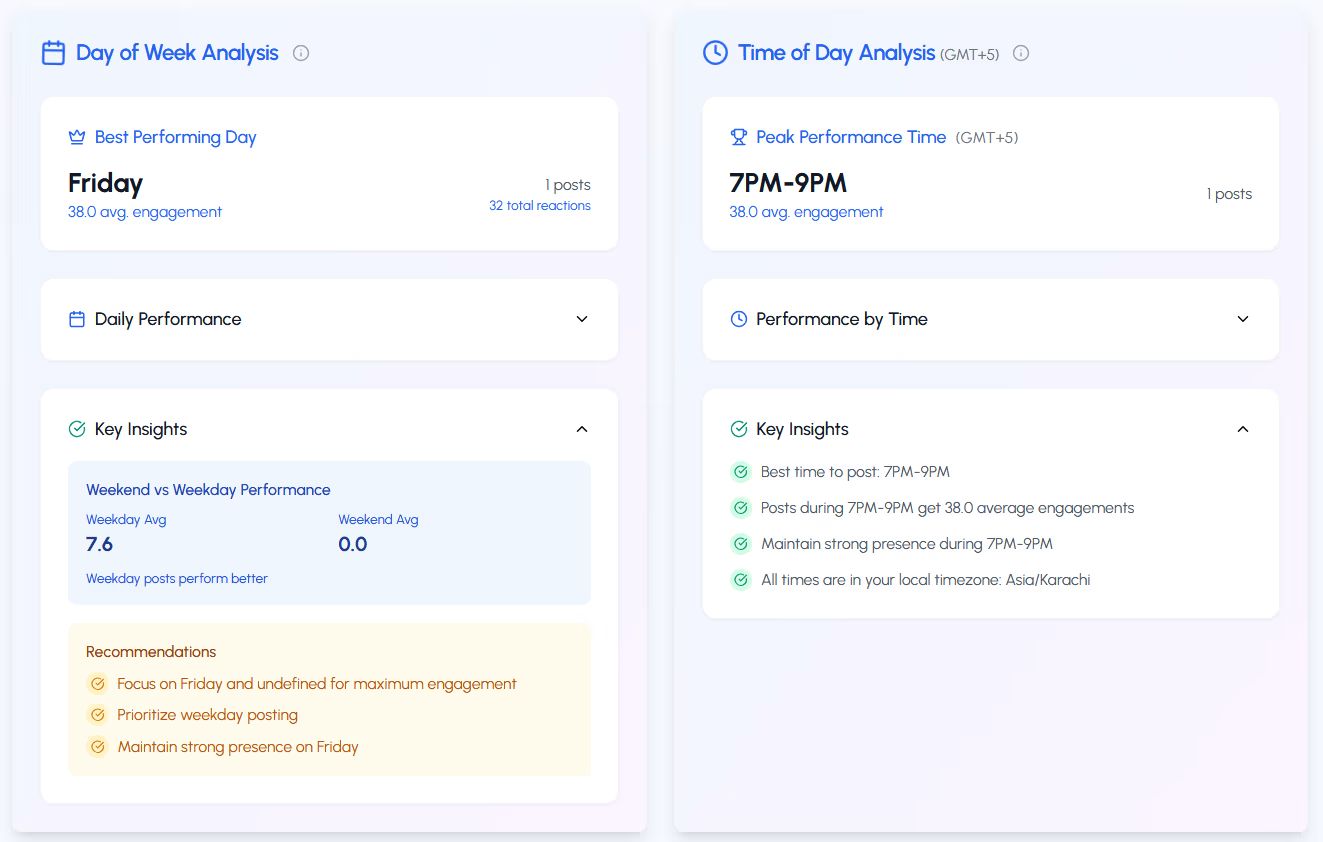Screen dimensions: 1323x842
Task: Click the crown icon beside Best Performing Day
Action: pos(76,137)
